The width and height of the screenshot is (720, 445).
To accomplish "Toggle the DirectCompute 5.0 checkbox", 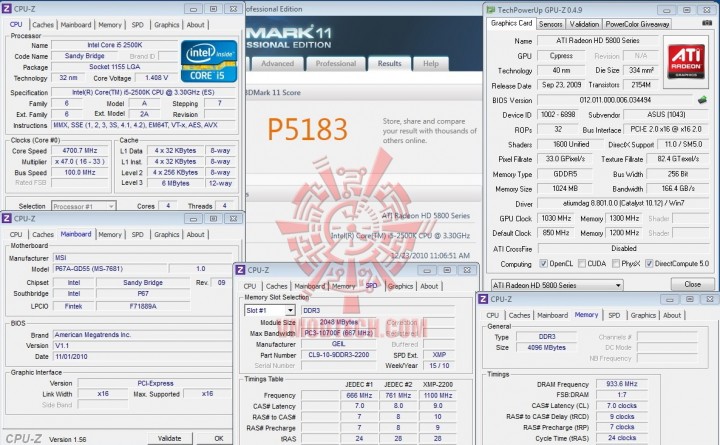I will point(649,264).
